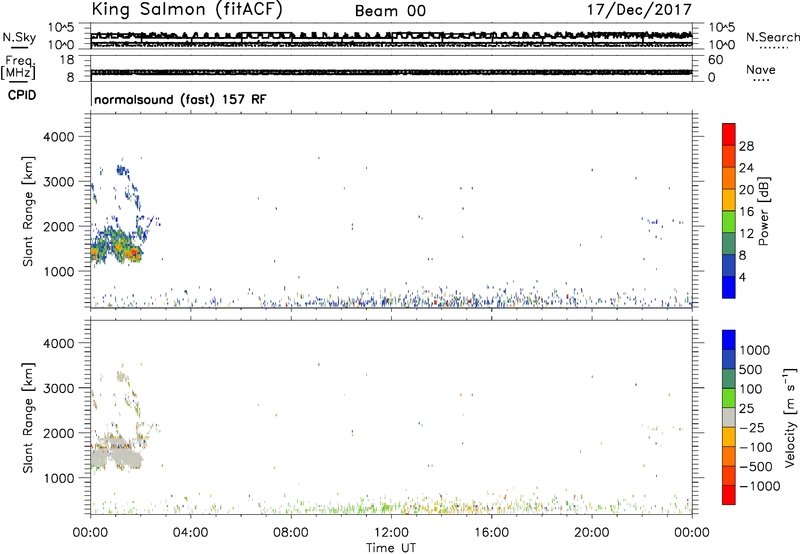Select the "CPID" row label
This screenshot has width=800, height=554.
click(x=22, y=95)
